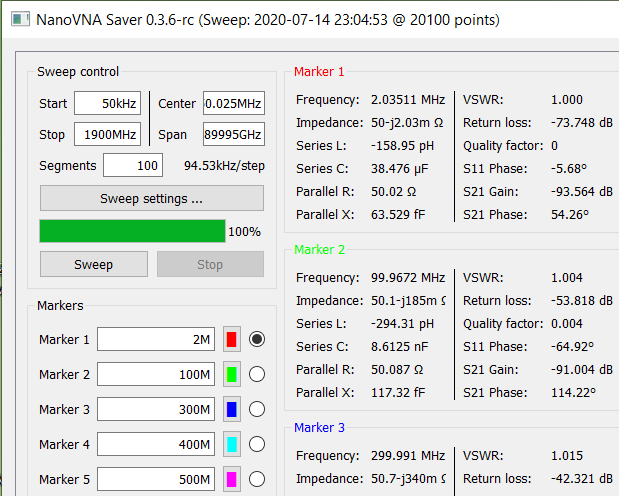Click the blue Marker 3 group heading

tap(319, 427)
